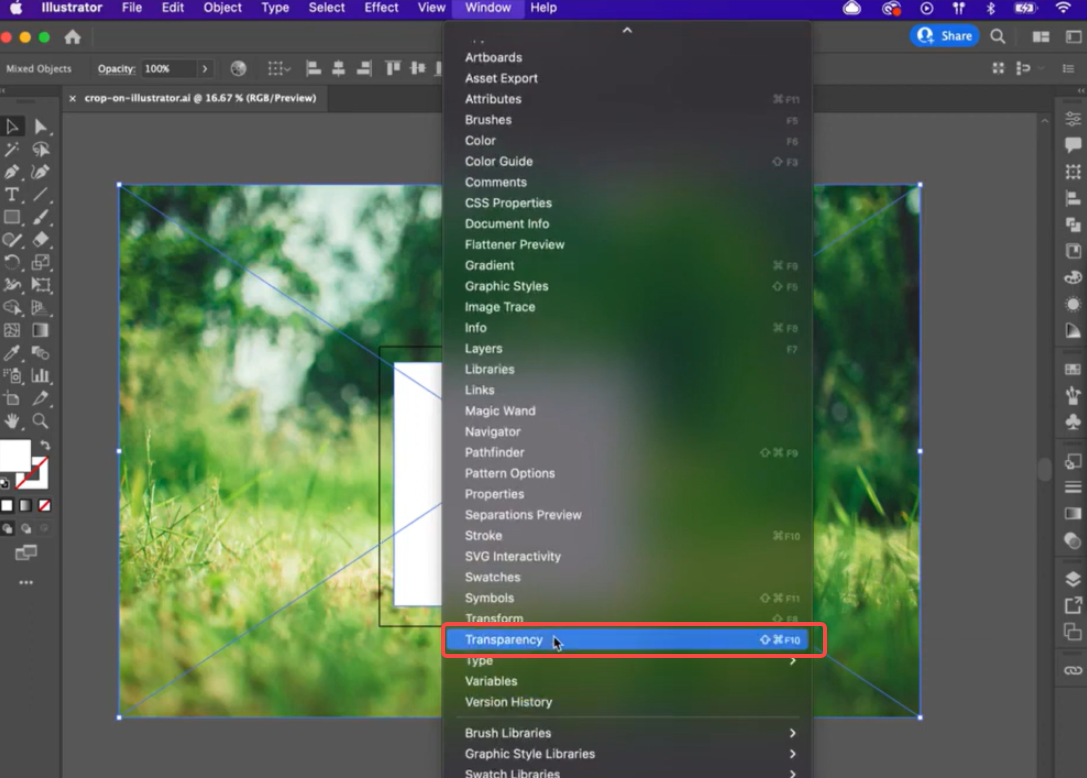The height and width of the screenshot is (778, 1087).
Task: Open the Layers panel icon in right dock
Action: tap(1073, 579)
